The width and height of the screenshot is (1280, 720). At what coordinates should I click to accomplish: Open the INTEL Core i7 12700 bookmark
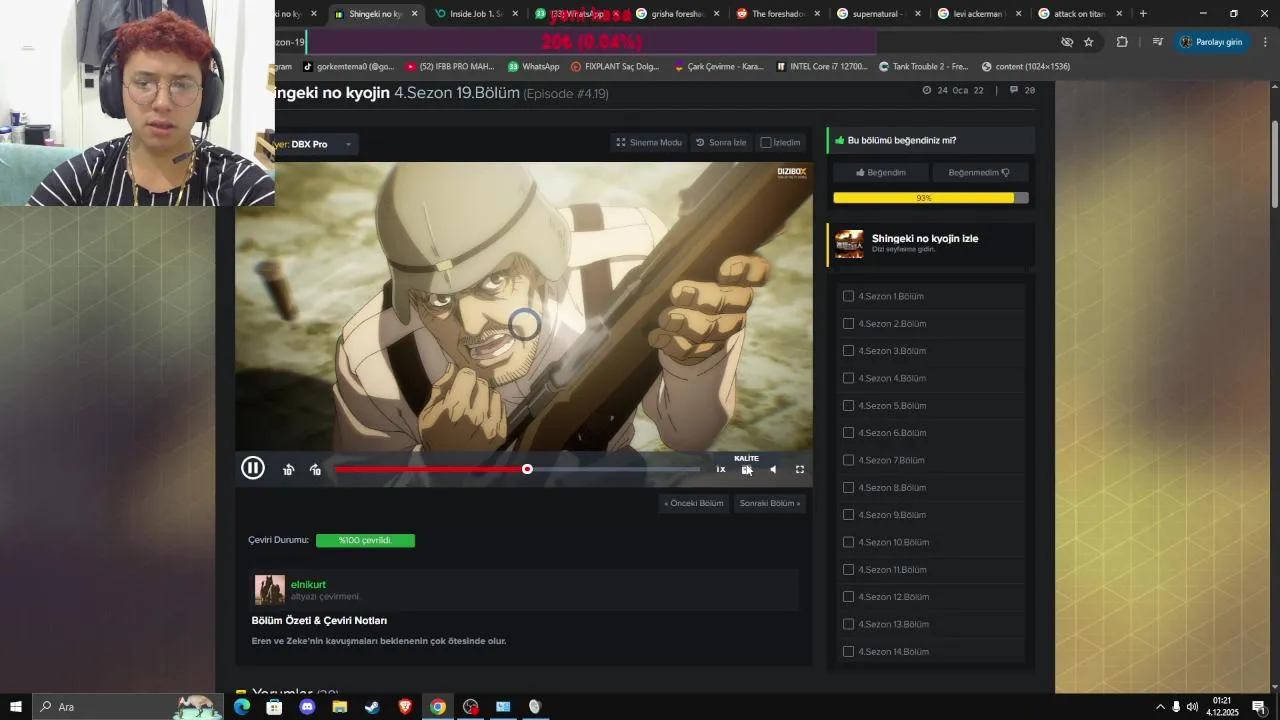tap(822, 67)
